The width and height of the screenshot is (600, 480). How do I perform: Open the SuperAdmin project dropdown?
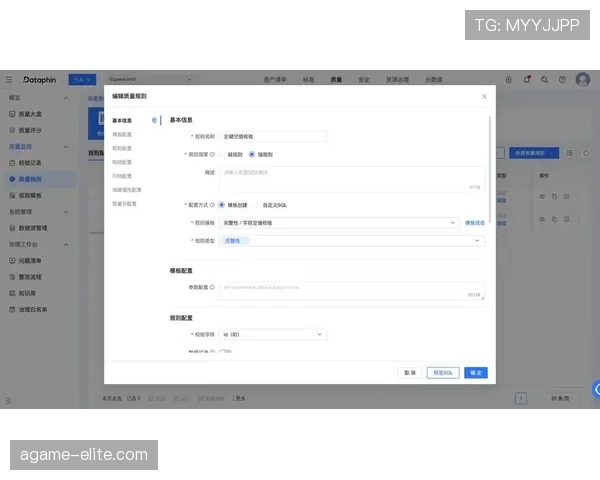[x=150, y=79]
